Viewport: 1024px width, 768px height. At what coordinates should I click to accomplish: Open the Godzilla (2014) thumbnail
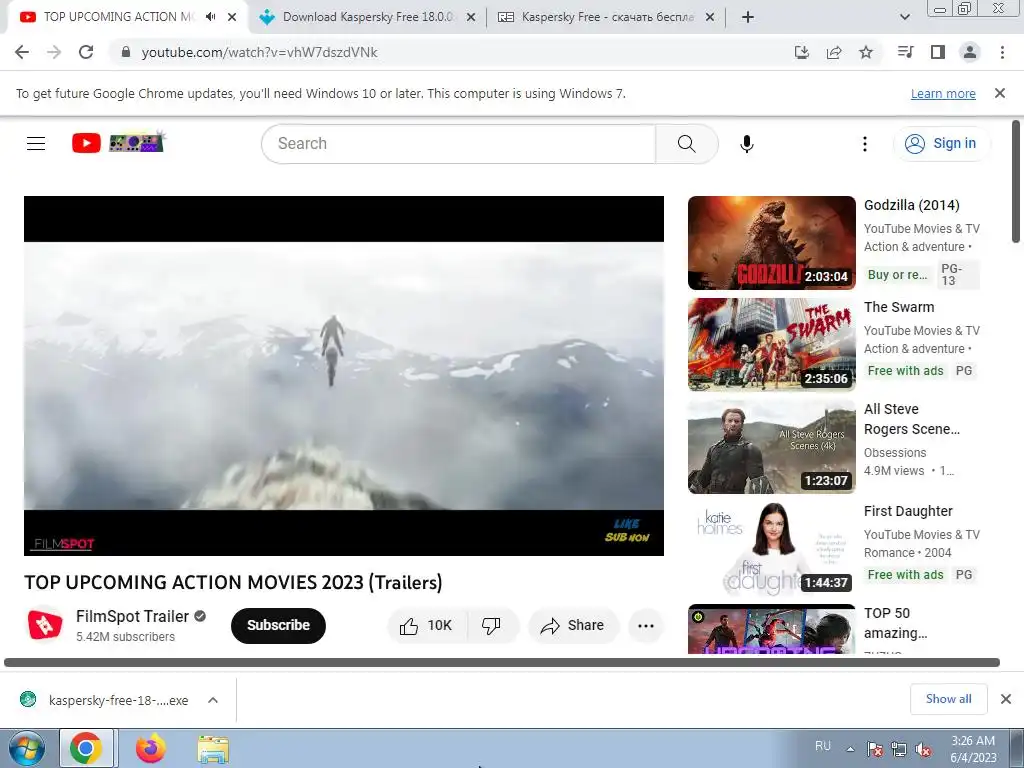(771, 243)
